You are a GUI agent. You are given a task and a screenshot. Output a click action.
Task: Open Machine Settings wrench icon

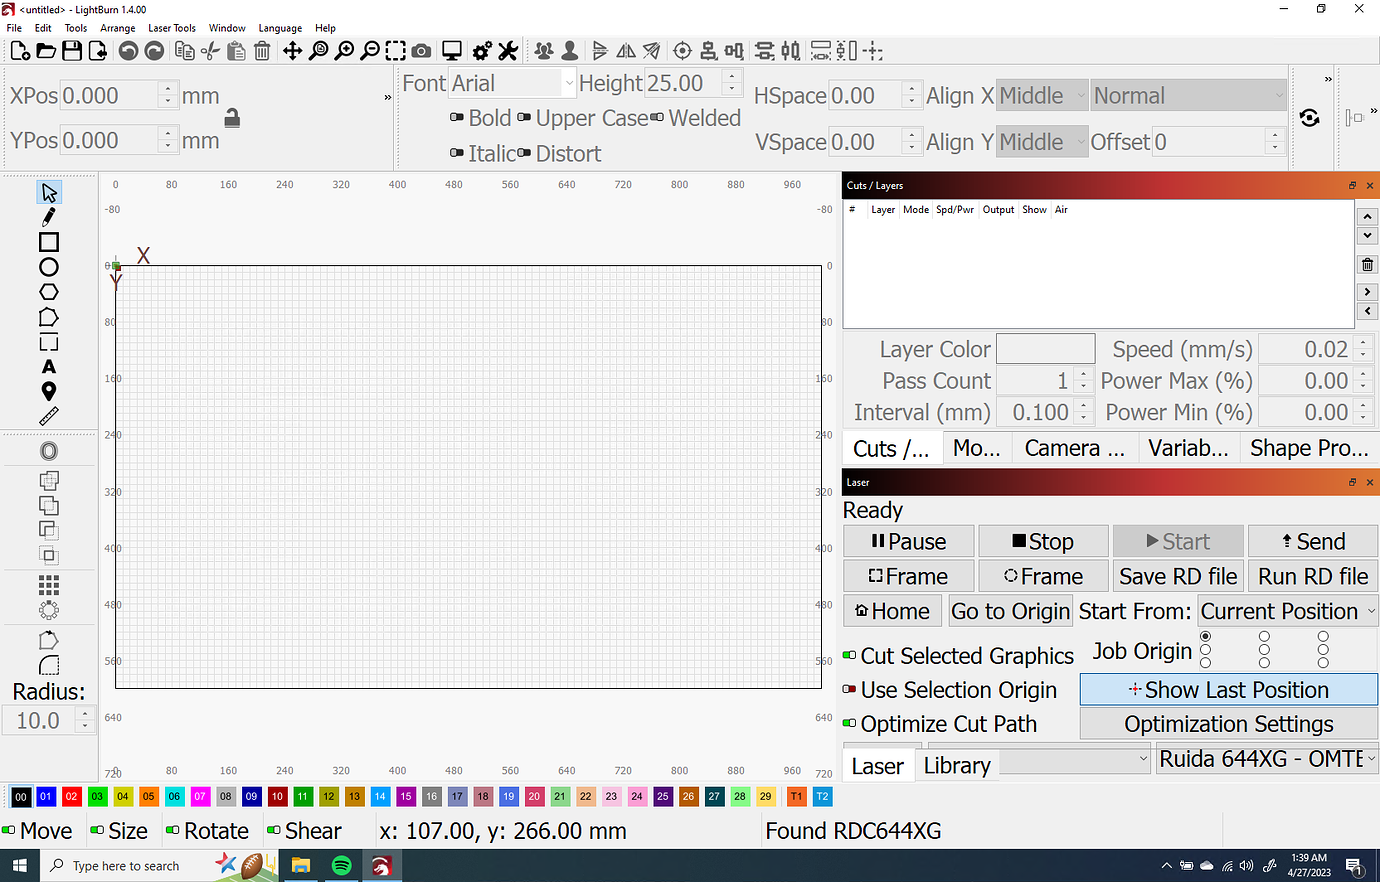(x=507, y=50)
